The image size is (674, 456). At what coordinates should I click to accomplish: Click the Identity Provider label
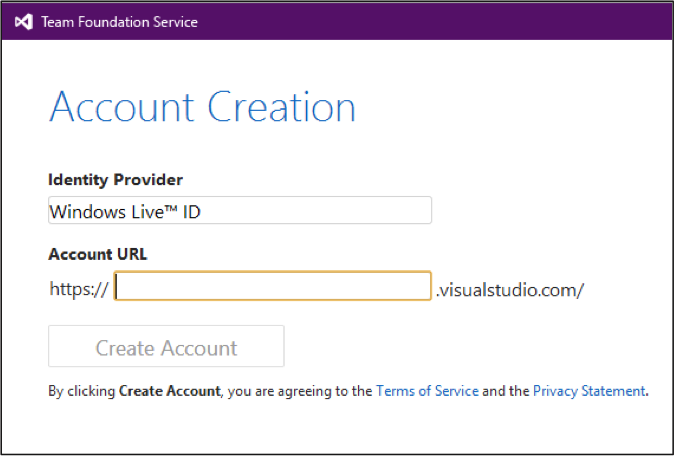pyautogui.click(x=116, y=180)
